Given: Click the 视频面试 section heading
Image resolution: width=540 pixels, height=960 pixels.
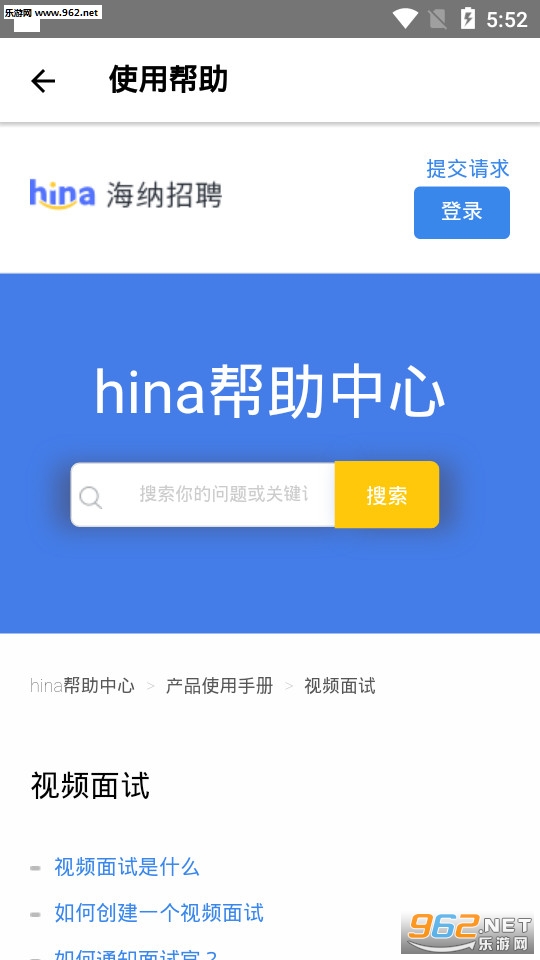Looking at the screenshot, I should (x=90, y=786).
